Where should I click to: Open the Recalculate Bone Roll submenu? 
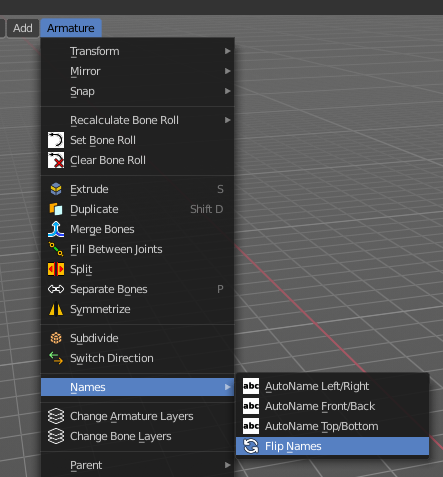[137, 120]
